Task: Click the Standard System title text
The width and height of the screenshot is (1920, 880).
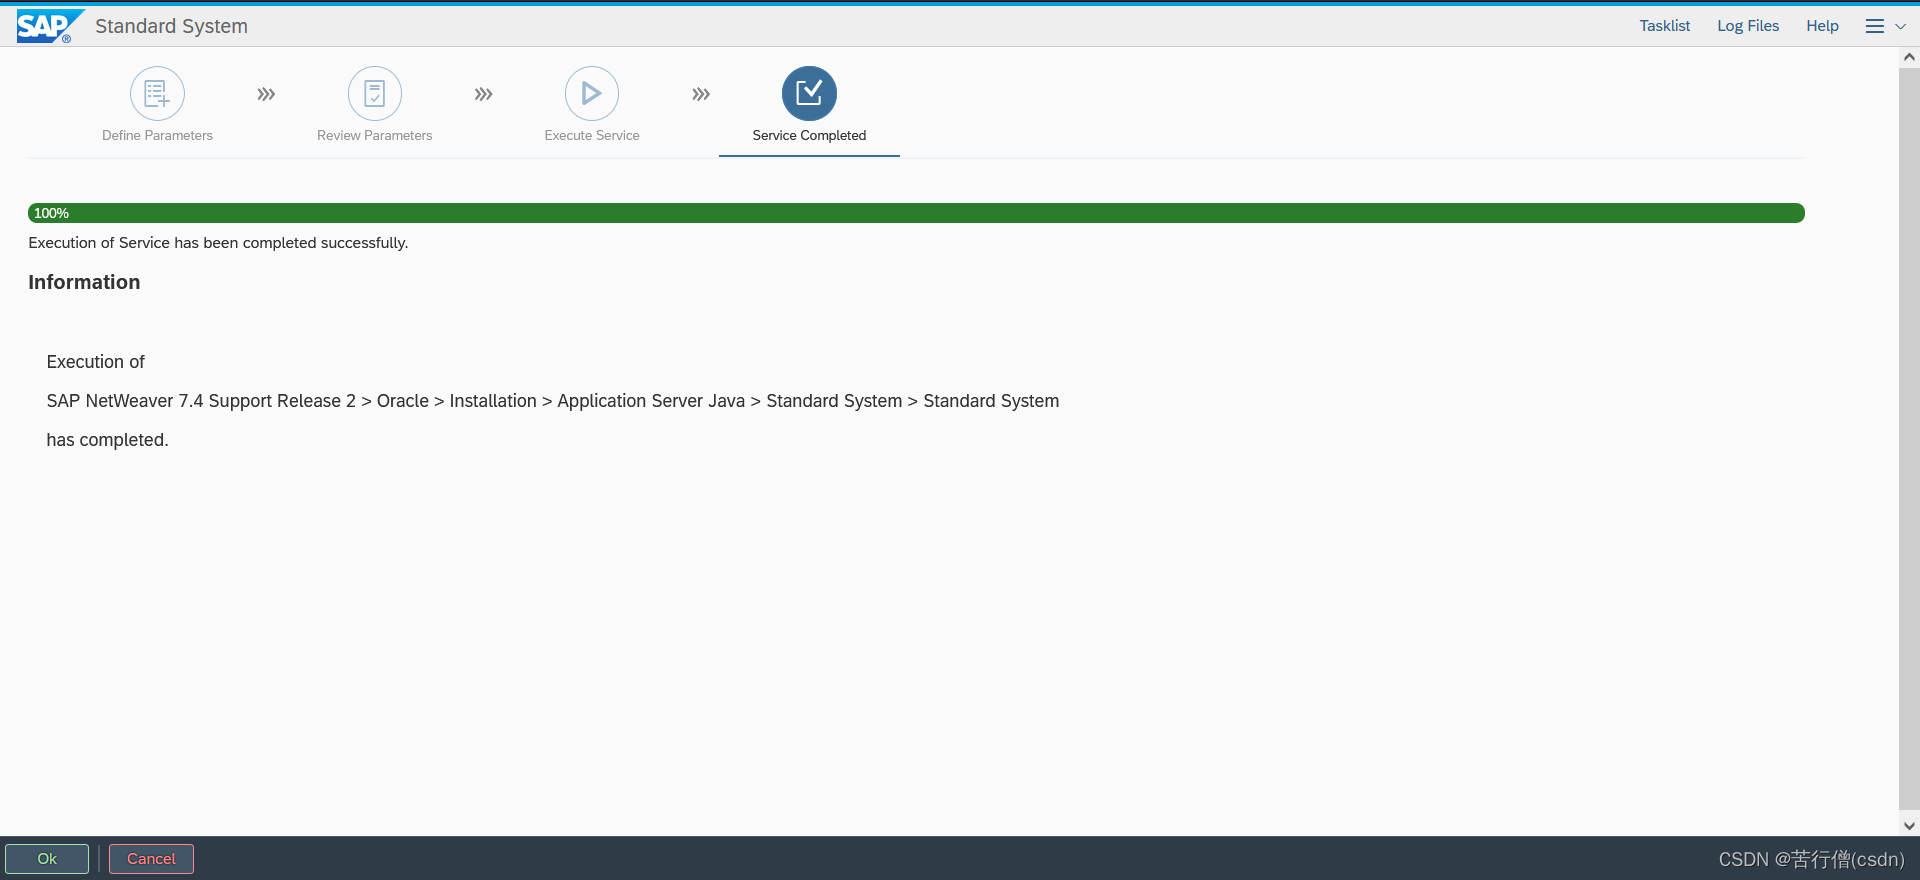Action: [x=171, y=26]
